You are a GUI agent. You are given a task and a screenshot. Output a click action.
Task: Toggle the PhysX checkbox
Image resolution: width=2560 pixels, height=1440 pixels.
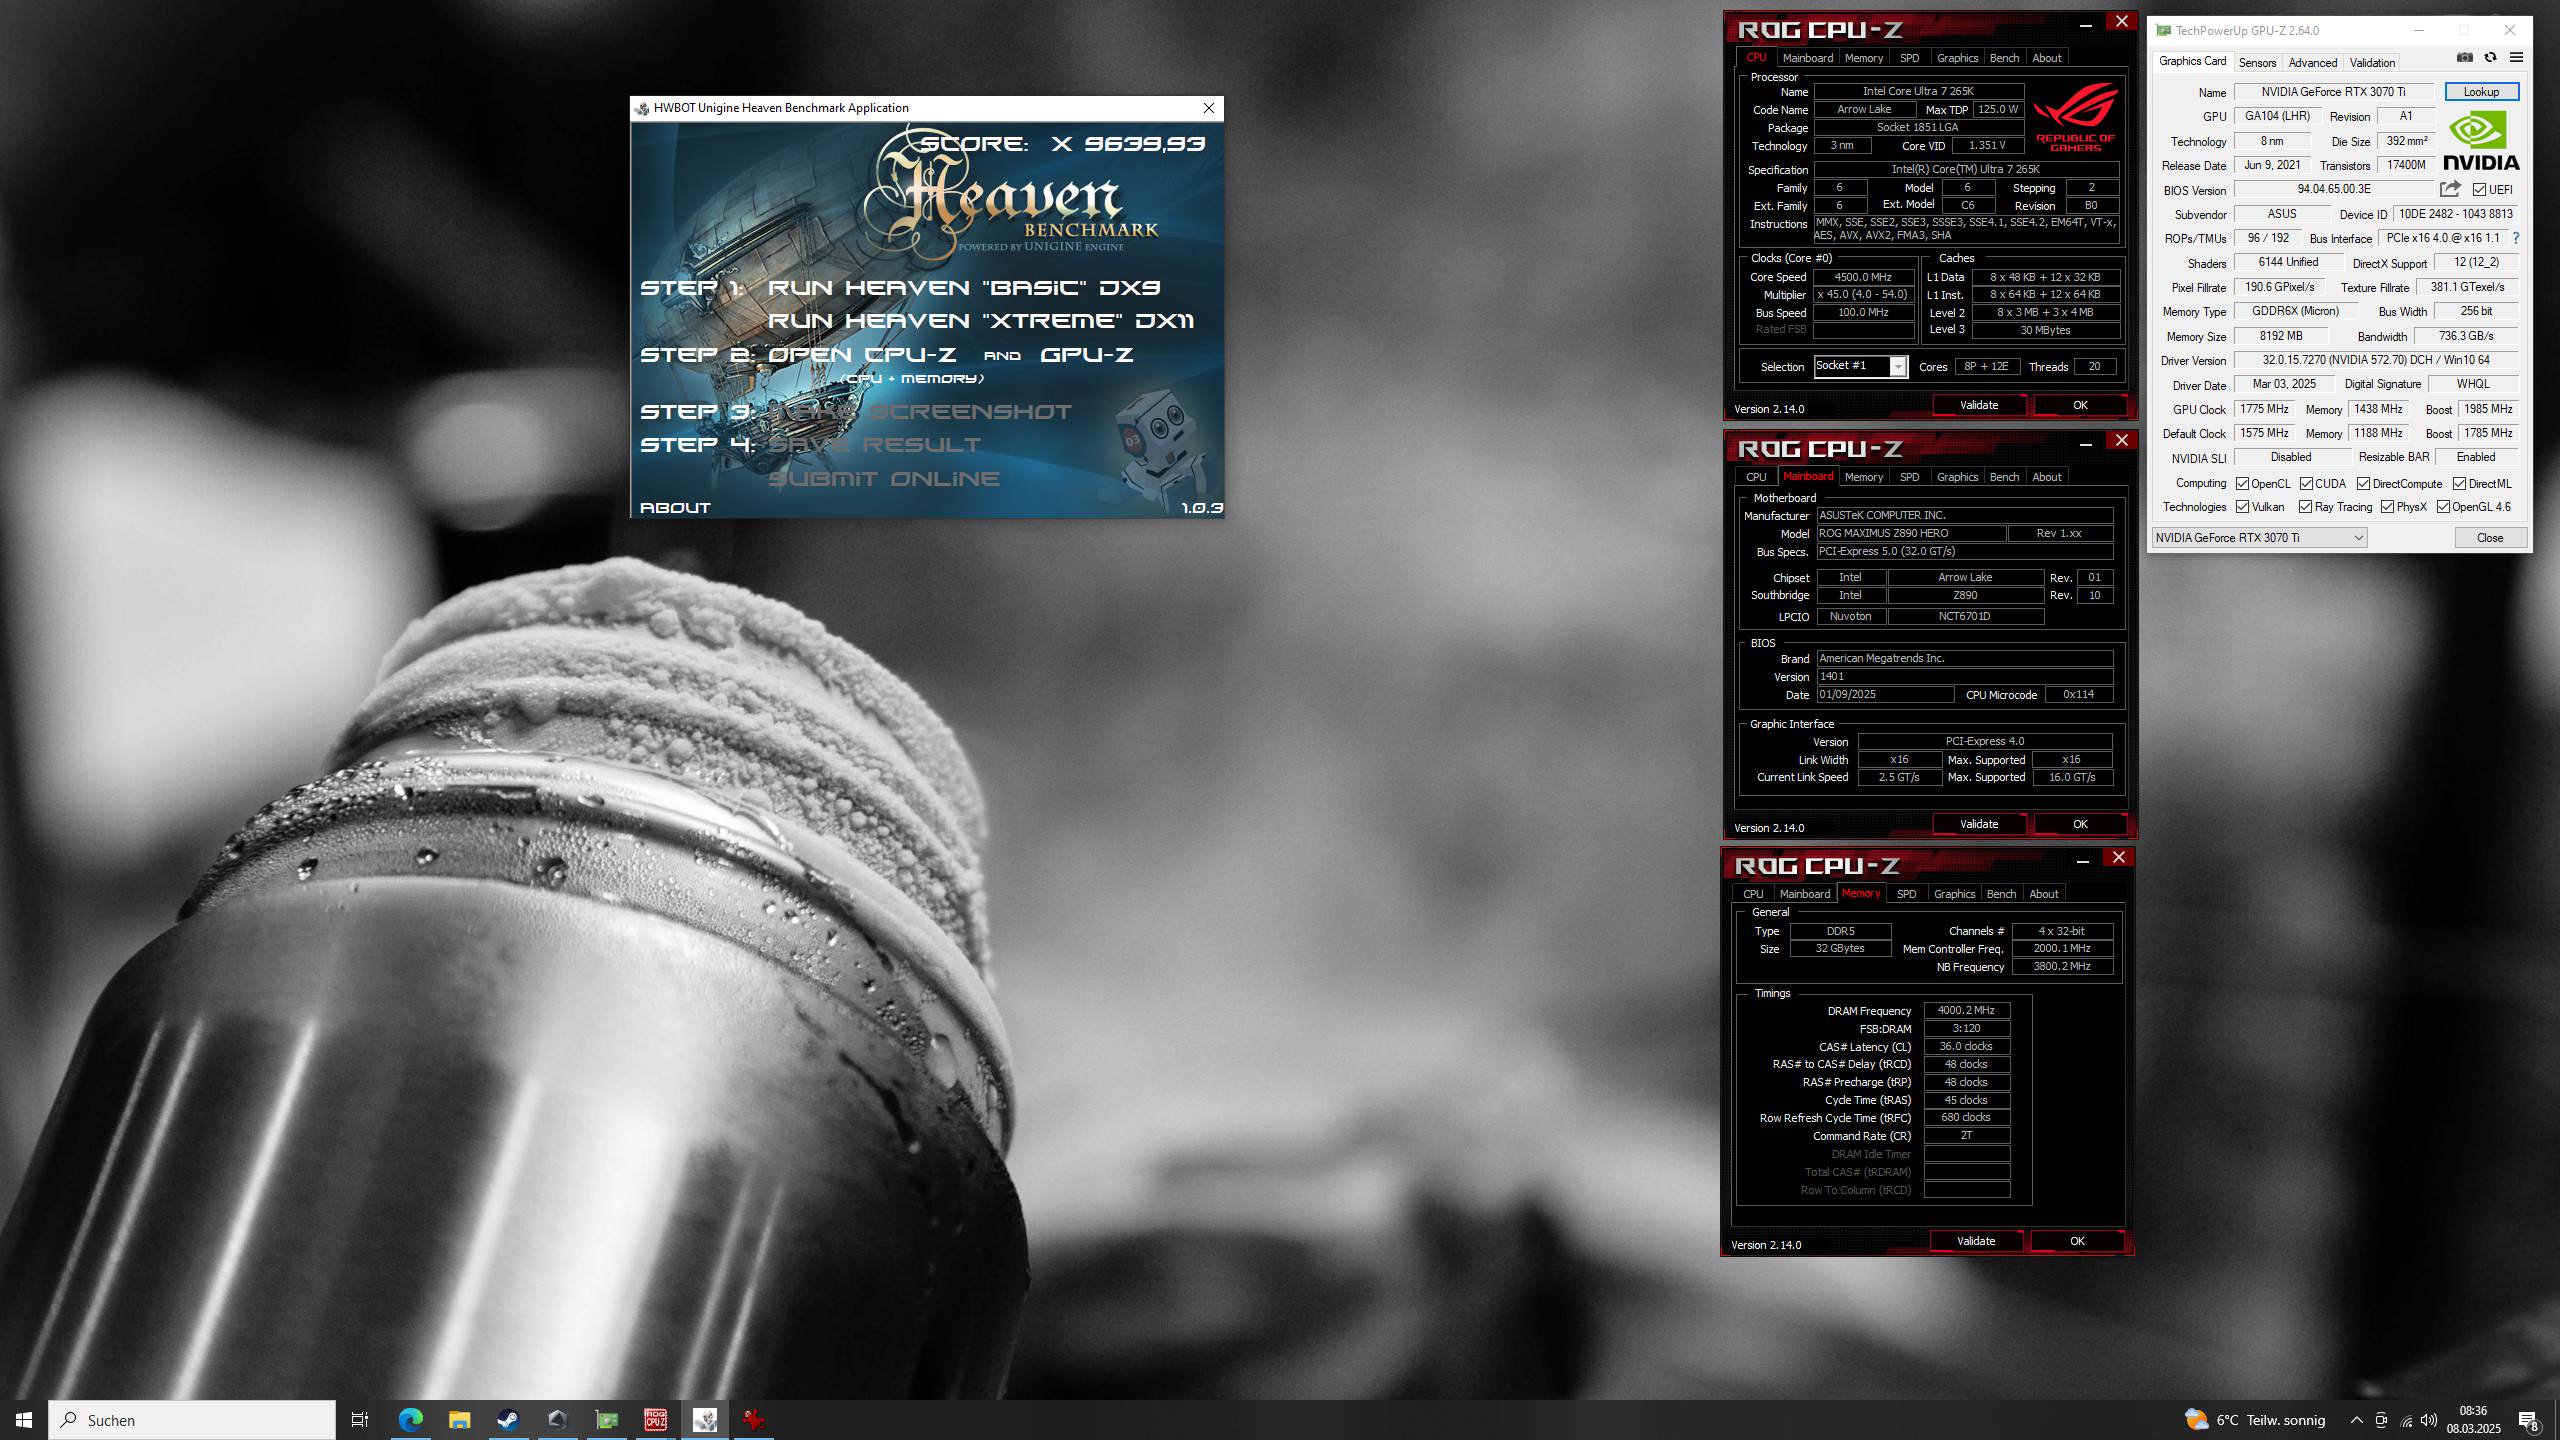pyautogui.click(x=2388, y=507)
